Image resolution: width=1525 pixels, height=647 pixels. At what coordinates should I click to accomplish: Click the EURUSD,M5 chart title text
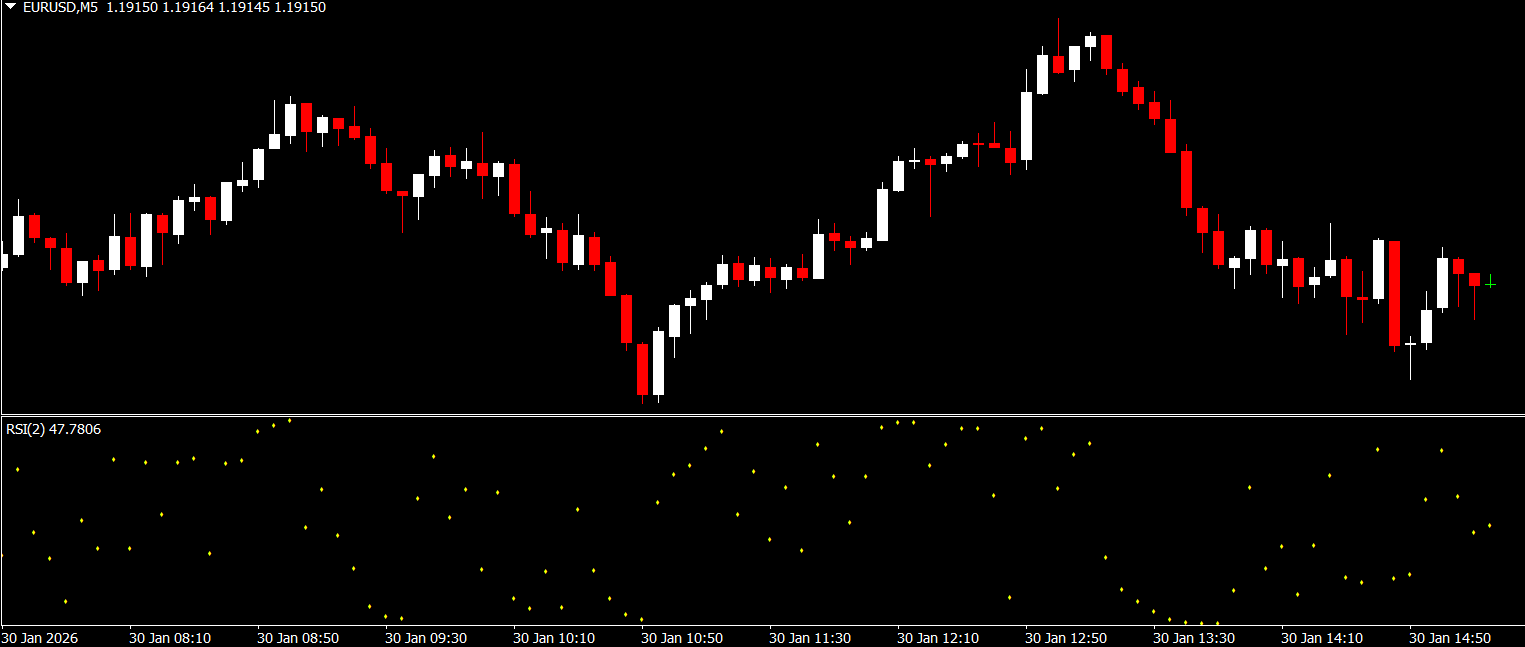tap(61, 7)
